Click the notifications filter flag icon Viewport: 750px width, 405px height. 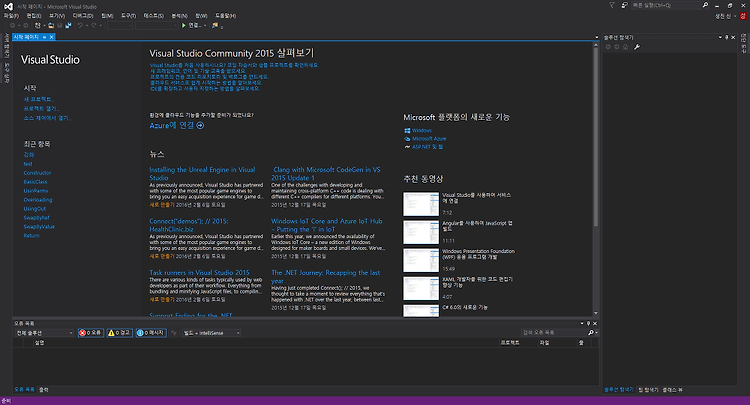[612, 5]
